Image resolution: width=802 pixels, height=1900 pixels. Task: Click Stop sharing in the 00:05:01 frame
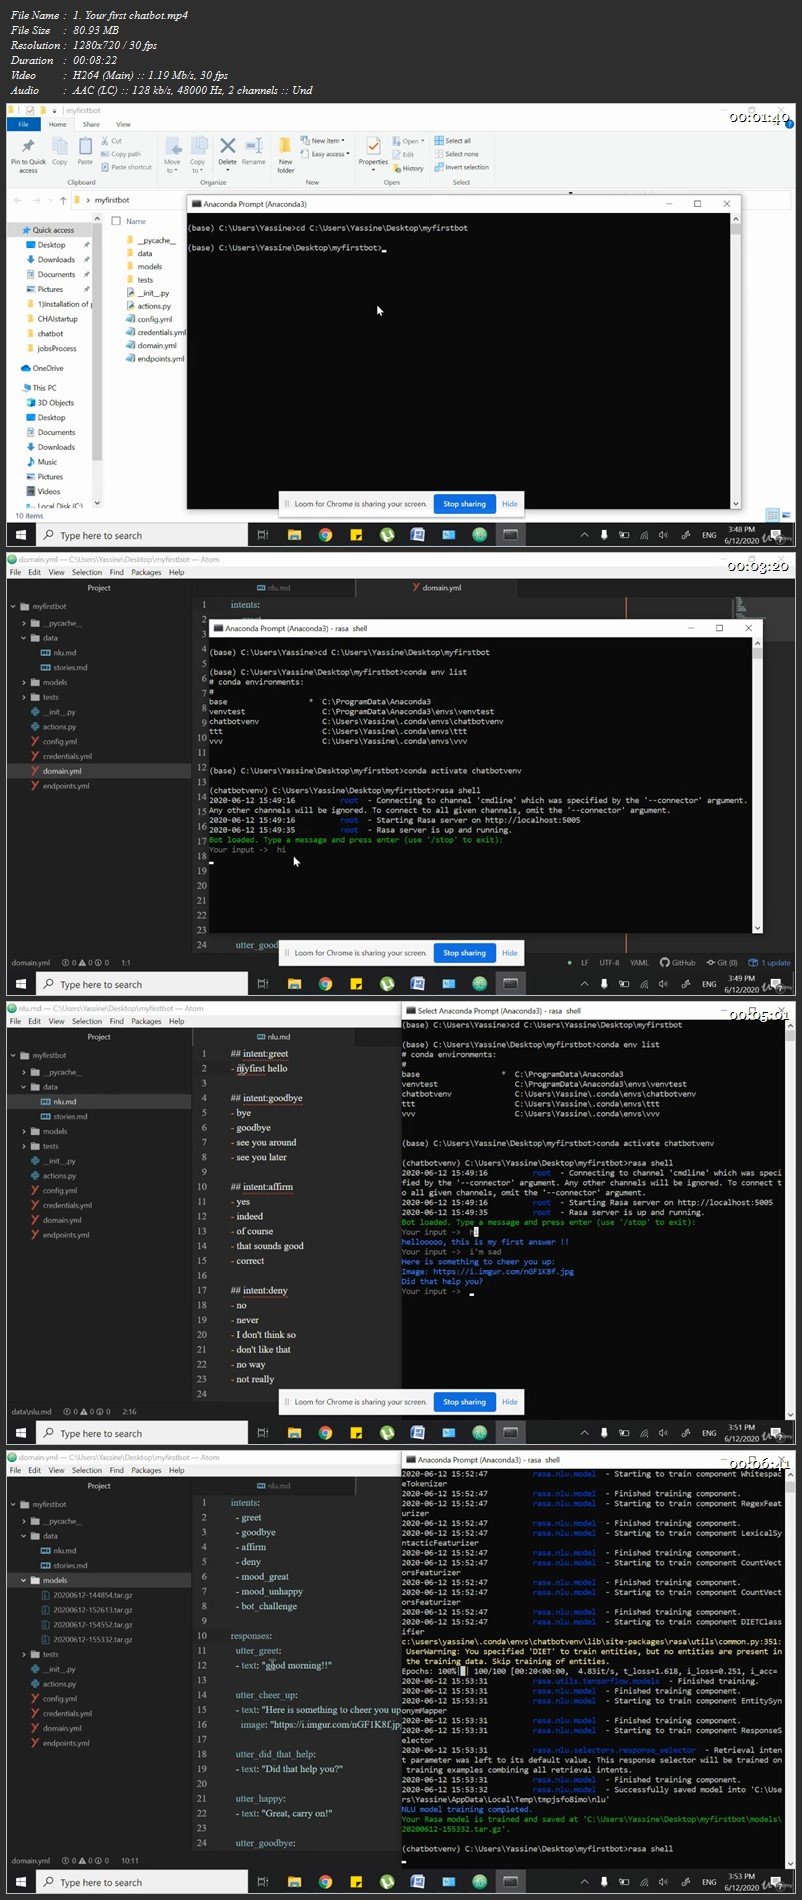(464, 1402)
